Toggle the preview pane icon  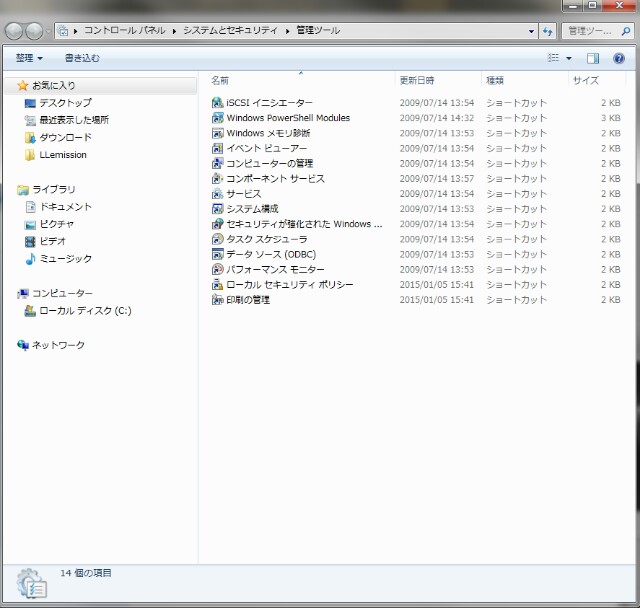coord(593,58)
